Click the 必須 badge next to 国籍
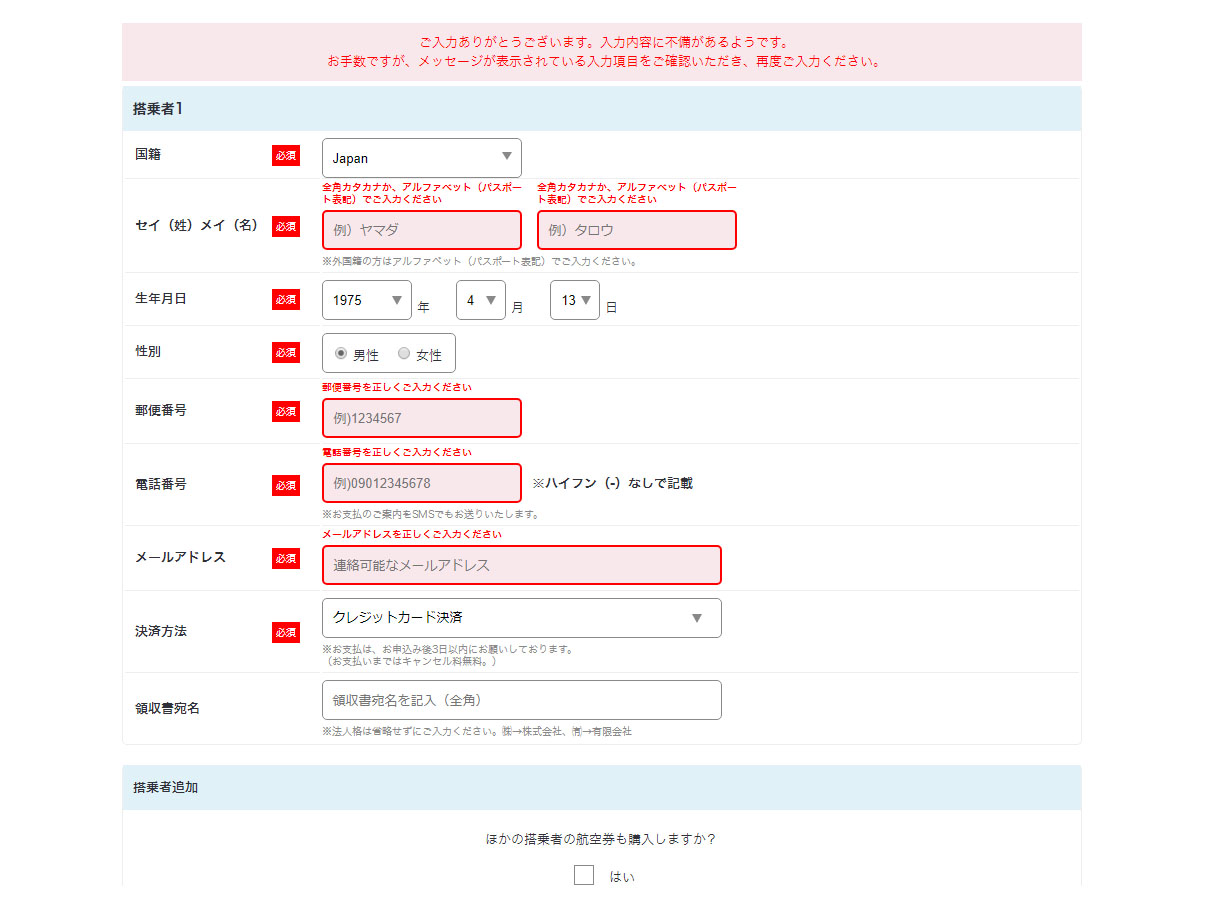1206x909 pixels. pyautogui.click(x=286, y=156)
